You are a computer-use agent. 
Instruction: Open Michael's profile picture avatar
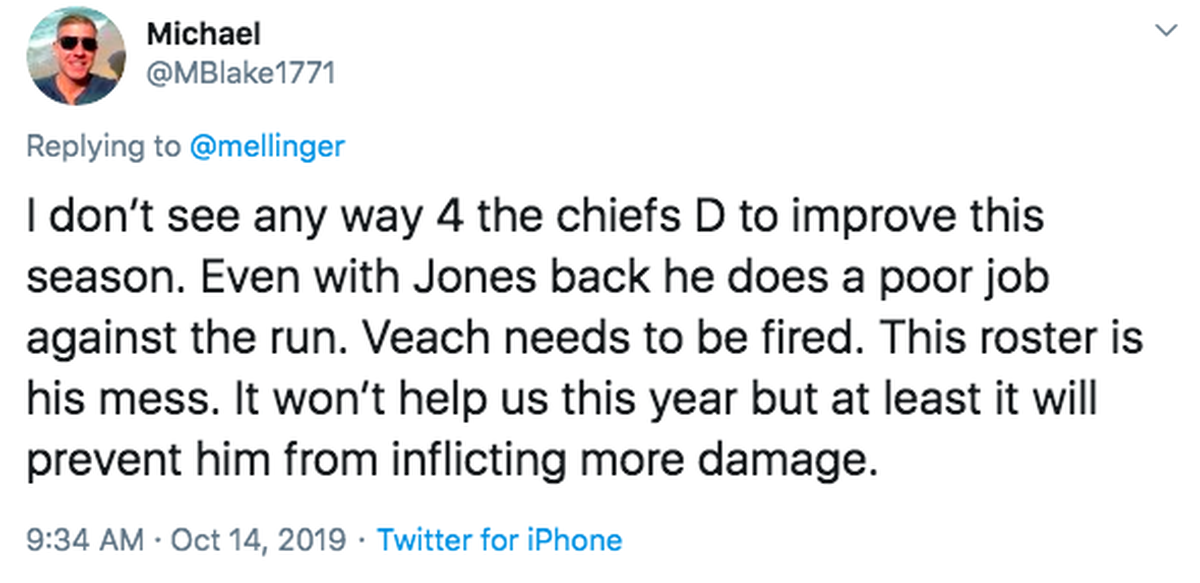(76, 56)
